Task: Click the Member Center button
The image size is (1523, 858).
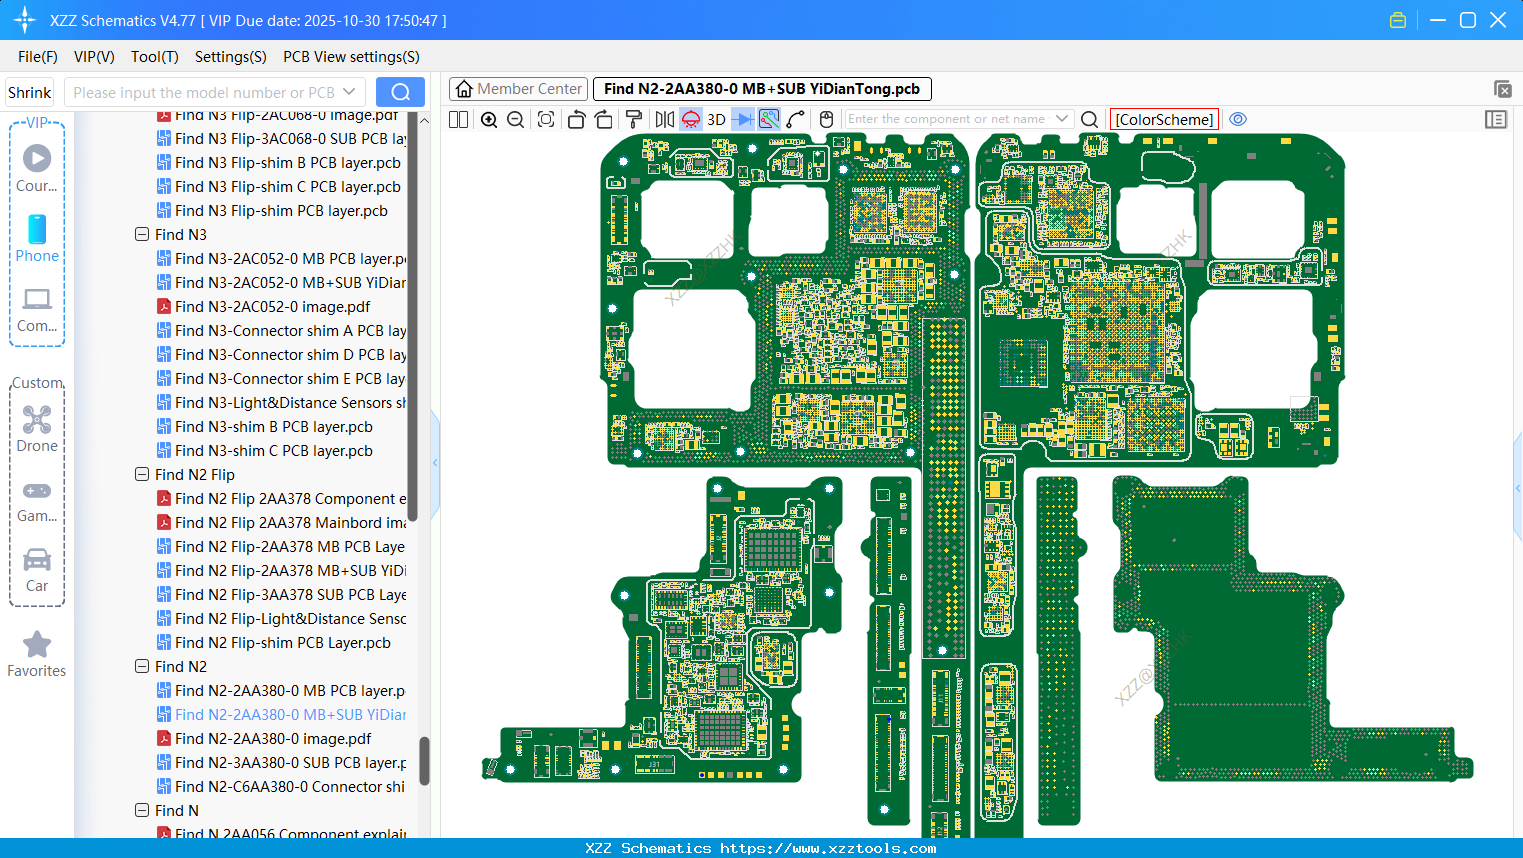Action: (x=518, y=89)
